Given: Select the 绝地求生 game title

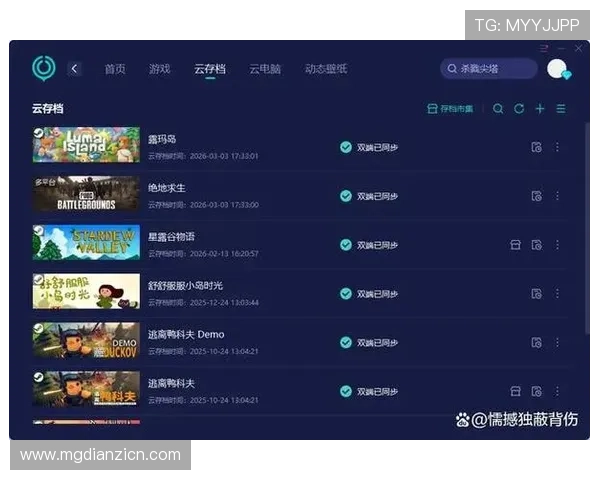Looking at the screenshot, I should tap(166, 188).
